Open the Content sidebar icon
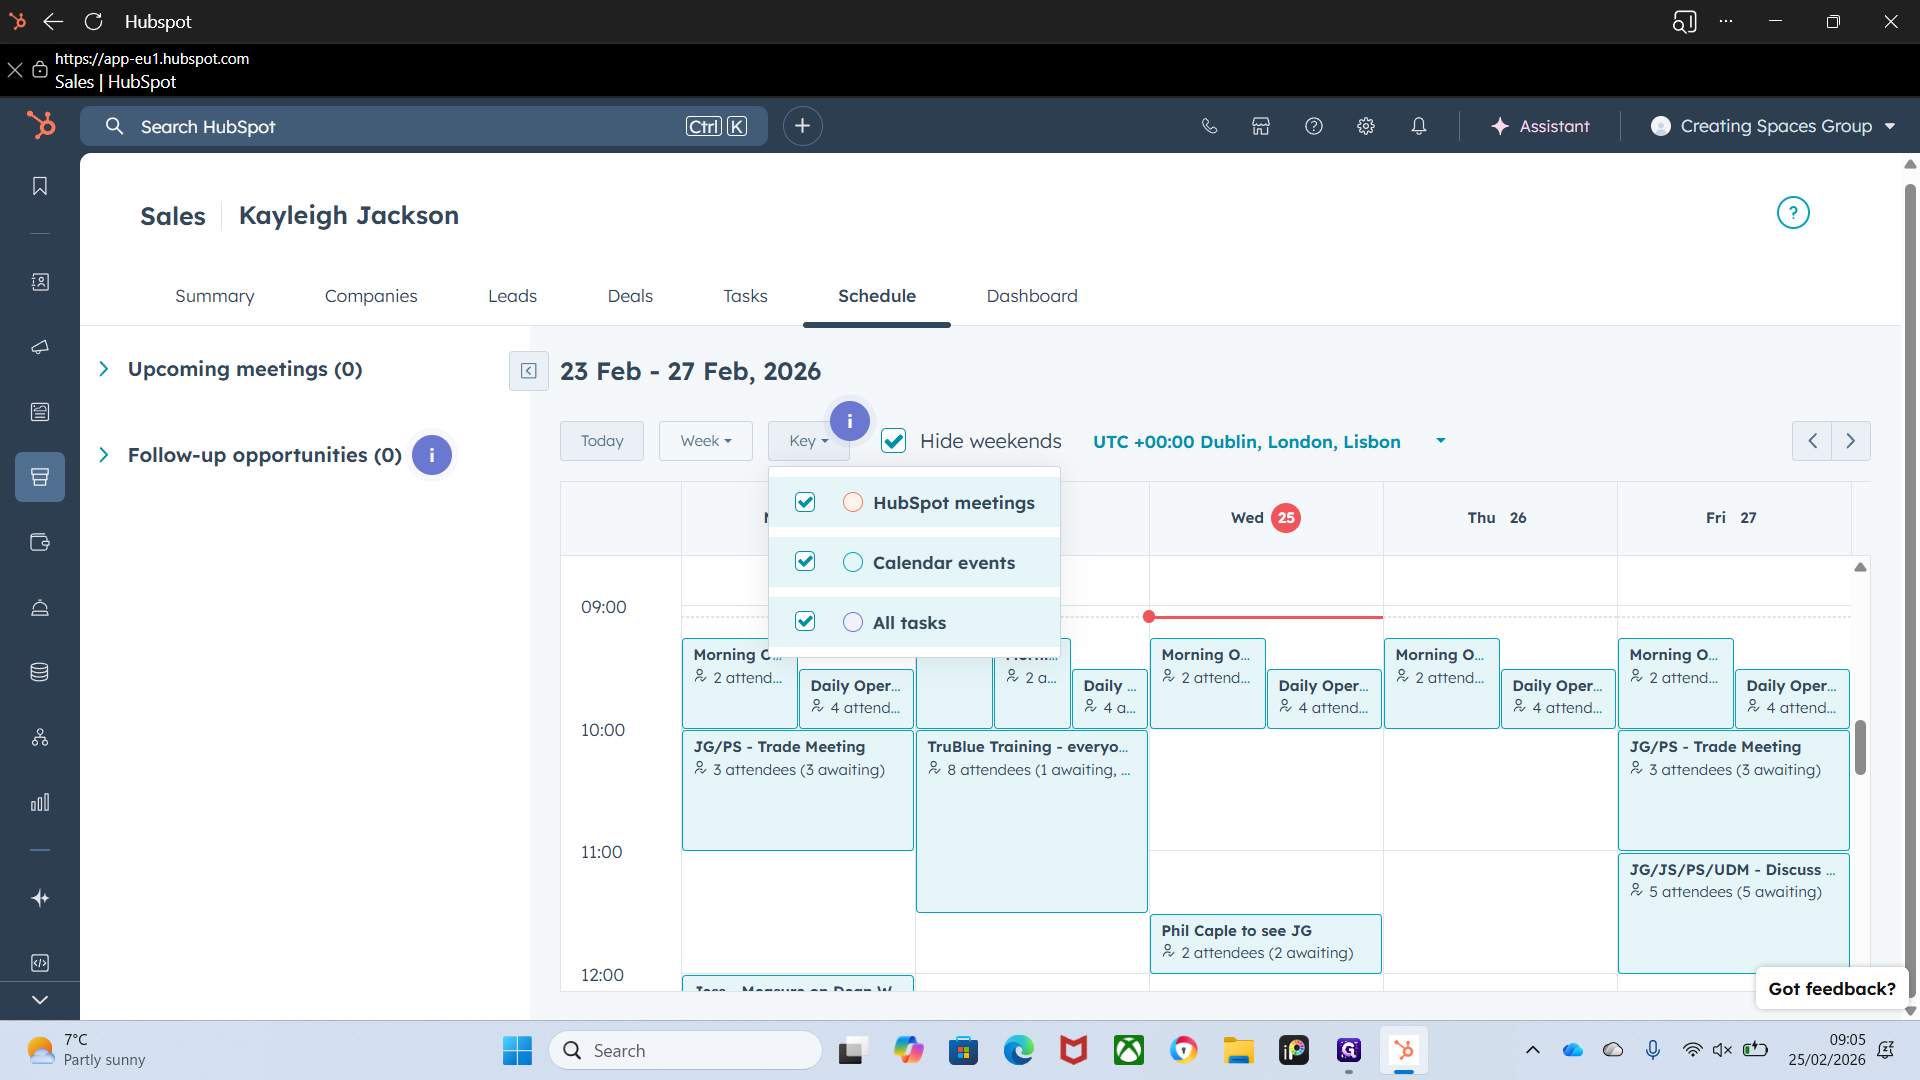 pyautogui.click(x=40, y=412)
